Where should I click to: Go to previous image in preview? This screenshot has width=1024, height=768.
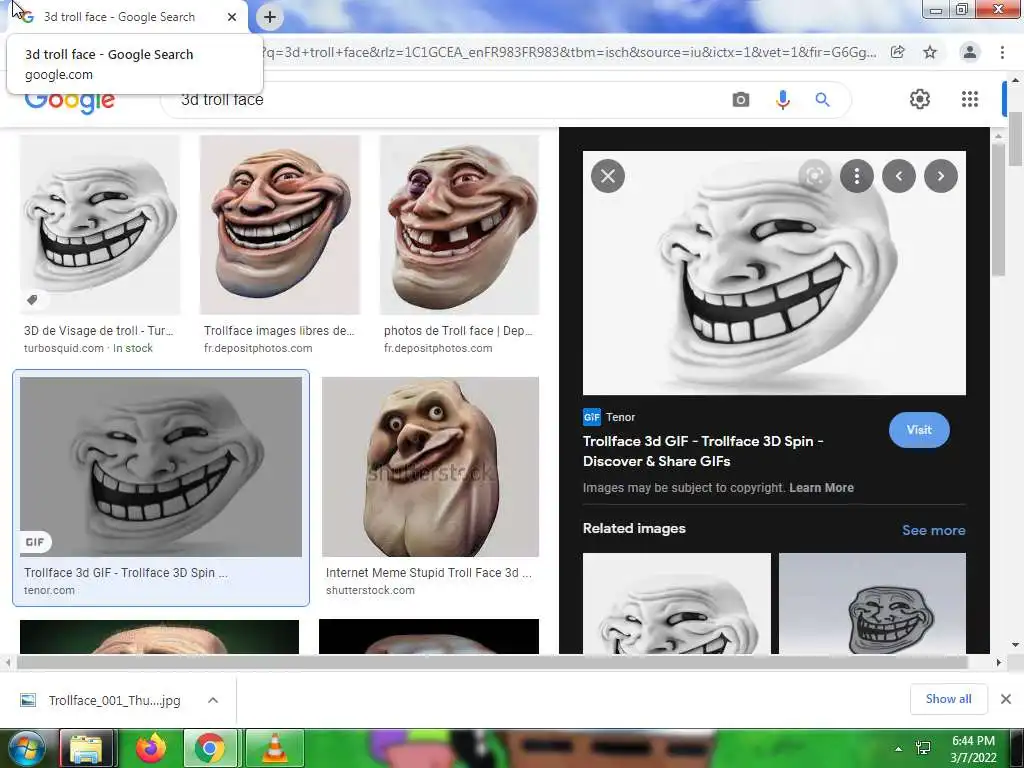click(899, 176)
